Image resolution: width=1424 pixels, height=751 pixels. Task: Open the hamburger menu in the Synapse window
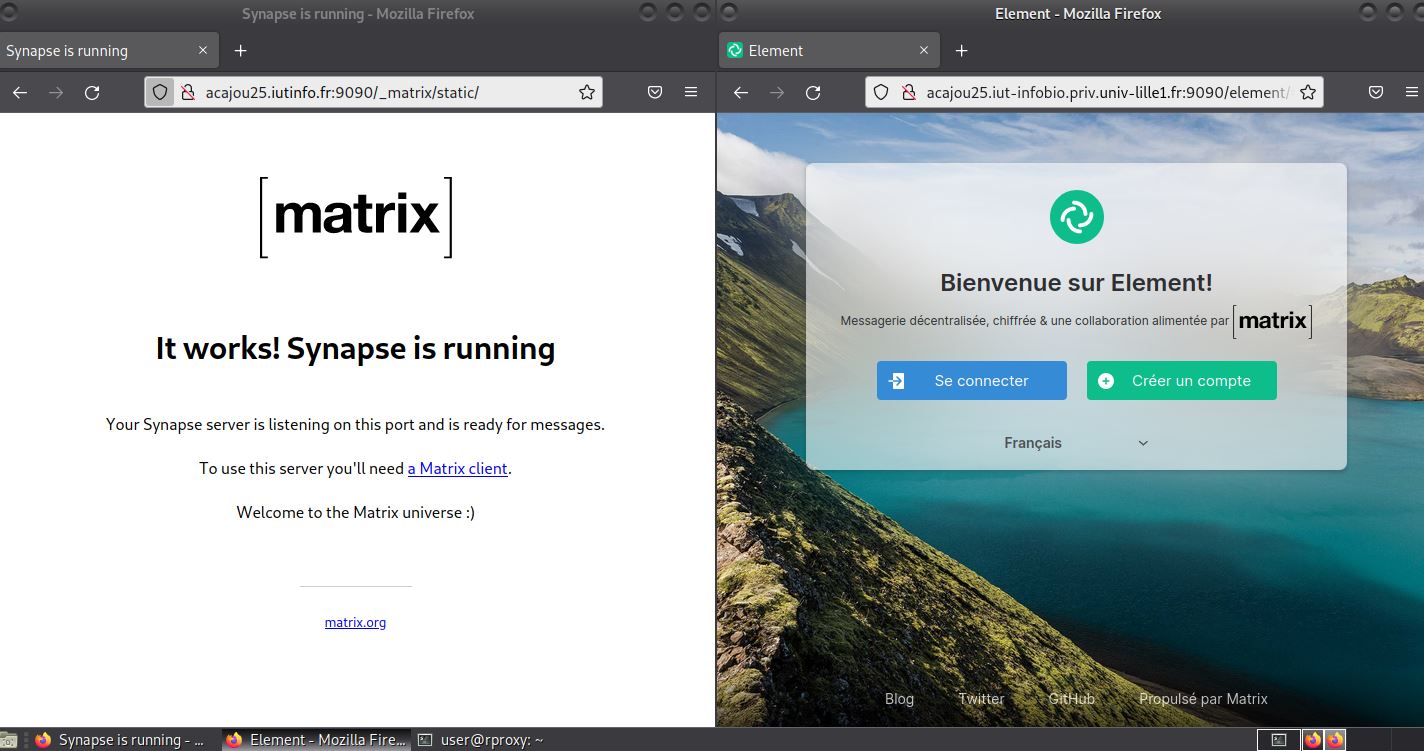click(691, 92)
